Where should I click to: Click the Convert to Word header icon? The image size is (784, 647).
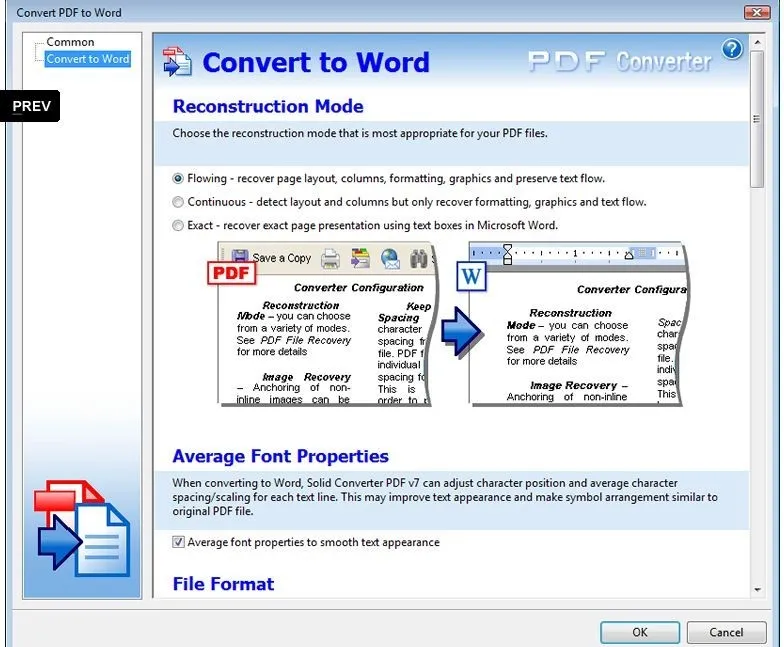(x=177, y=62)
